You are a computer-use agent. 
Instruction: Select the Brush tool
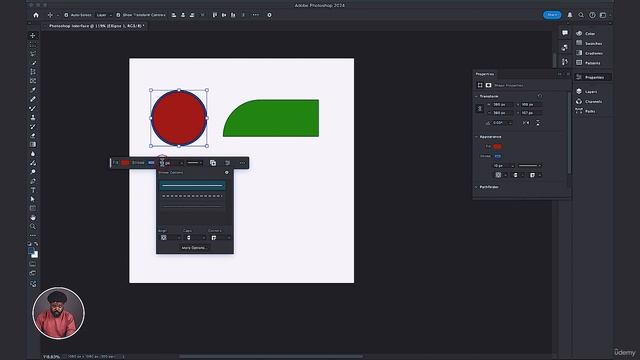click(x=33, y=108)
